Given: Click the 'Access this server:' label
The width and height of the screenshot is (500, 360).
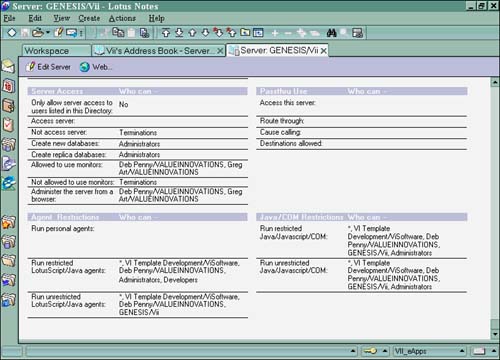Looking at the screenshot, I should pyautogui.click(x=288, y=103).
